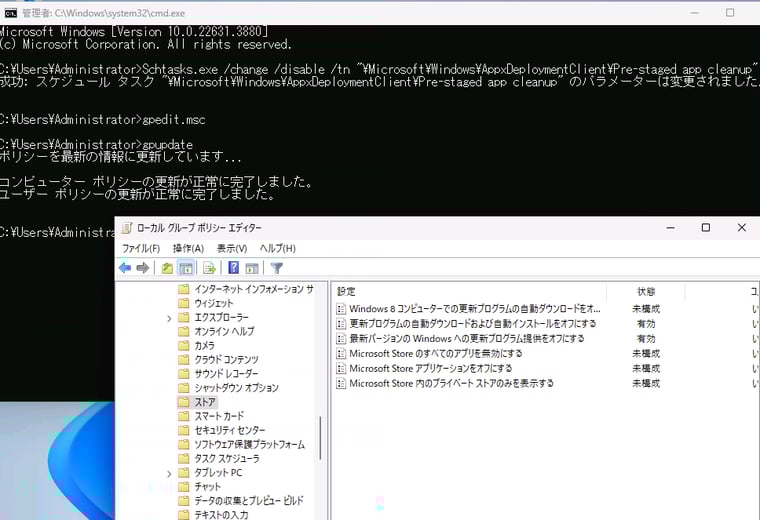Open the Help question-mark toolbar icon
This screenshot has height=520, width=760.
coord(234,268)
